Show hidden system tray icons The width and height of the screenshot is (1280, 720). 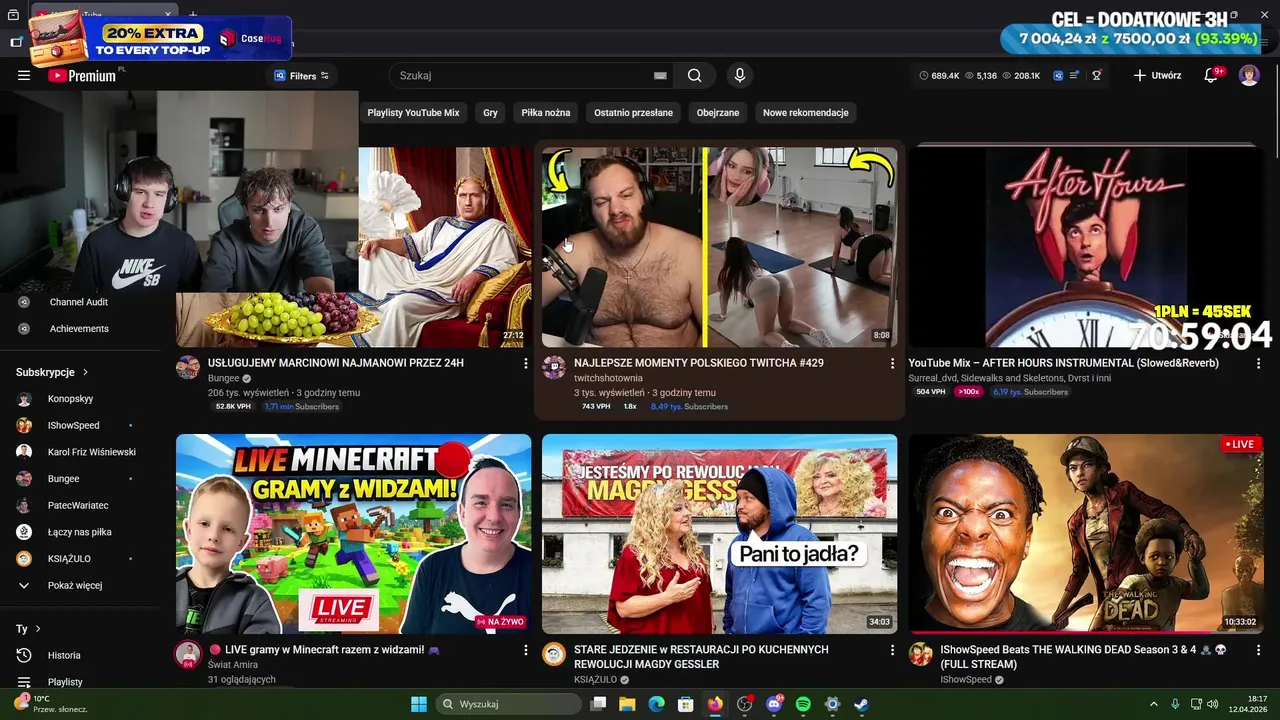1153,704
